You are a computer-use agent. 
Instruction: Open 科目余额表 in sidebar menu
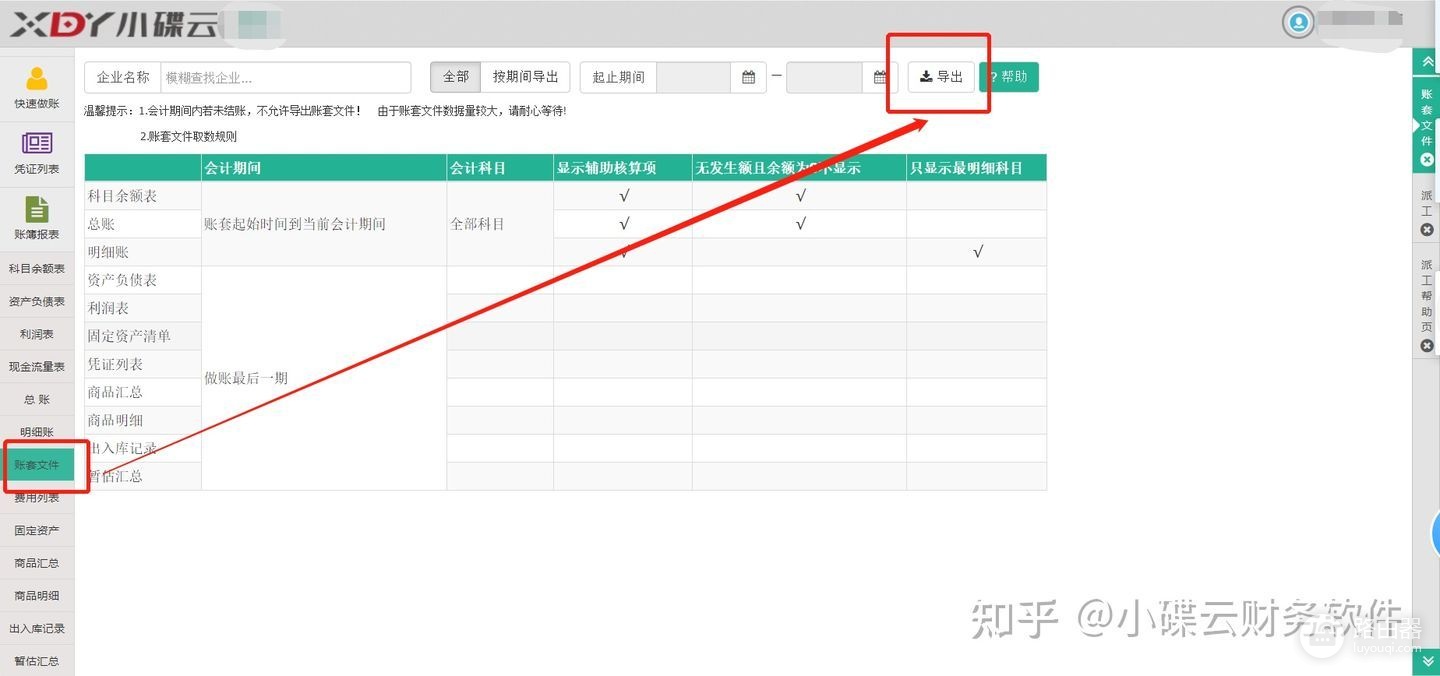click(x=37, y=269)
